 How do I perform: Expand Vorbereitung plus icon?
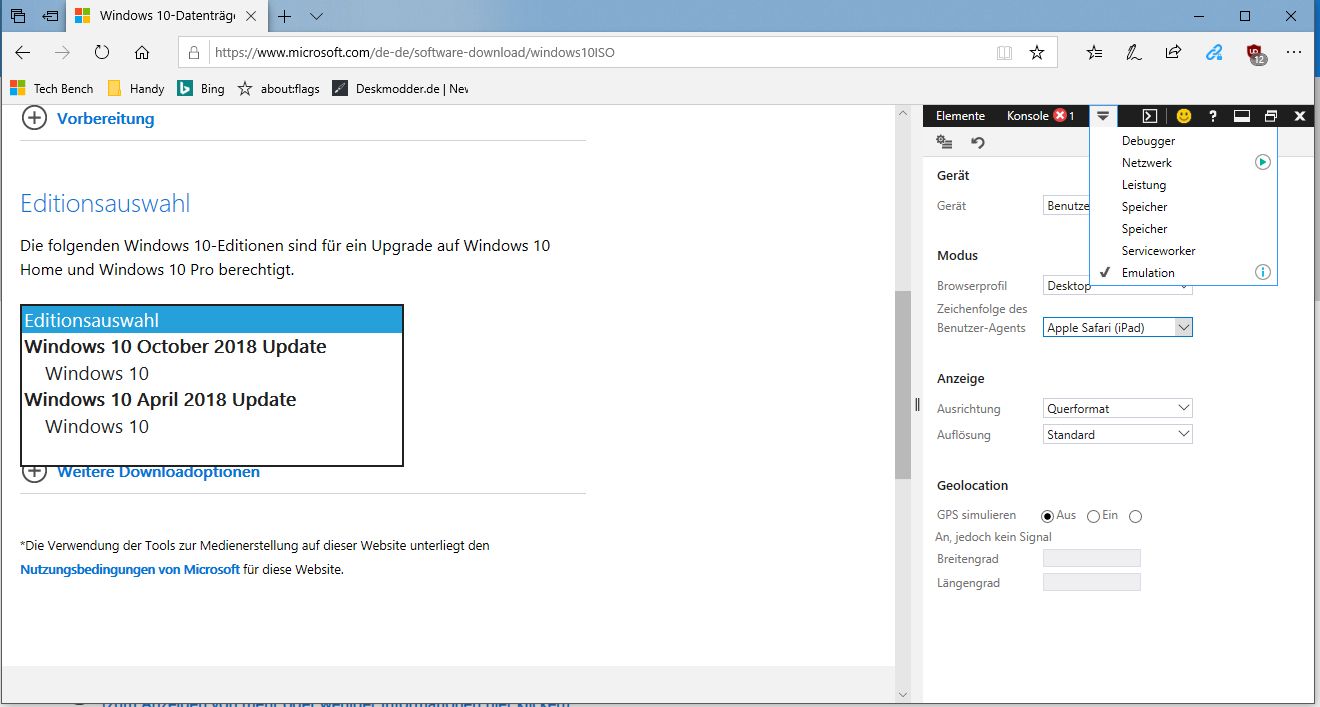coord(34,118)
